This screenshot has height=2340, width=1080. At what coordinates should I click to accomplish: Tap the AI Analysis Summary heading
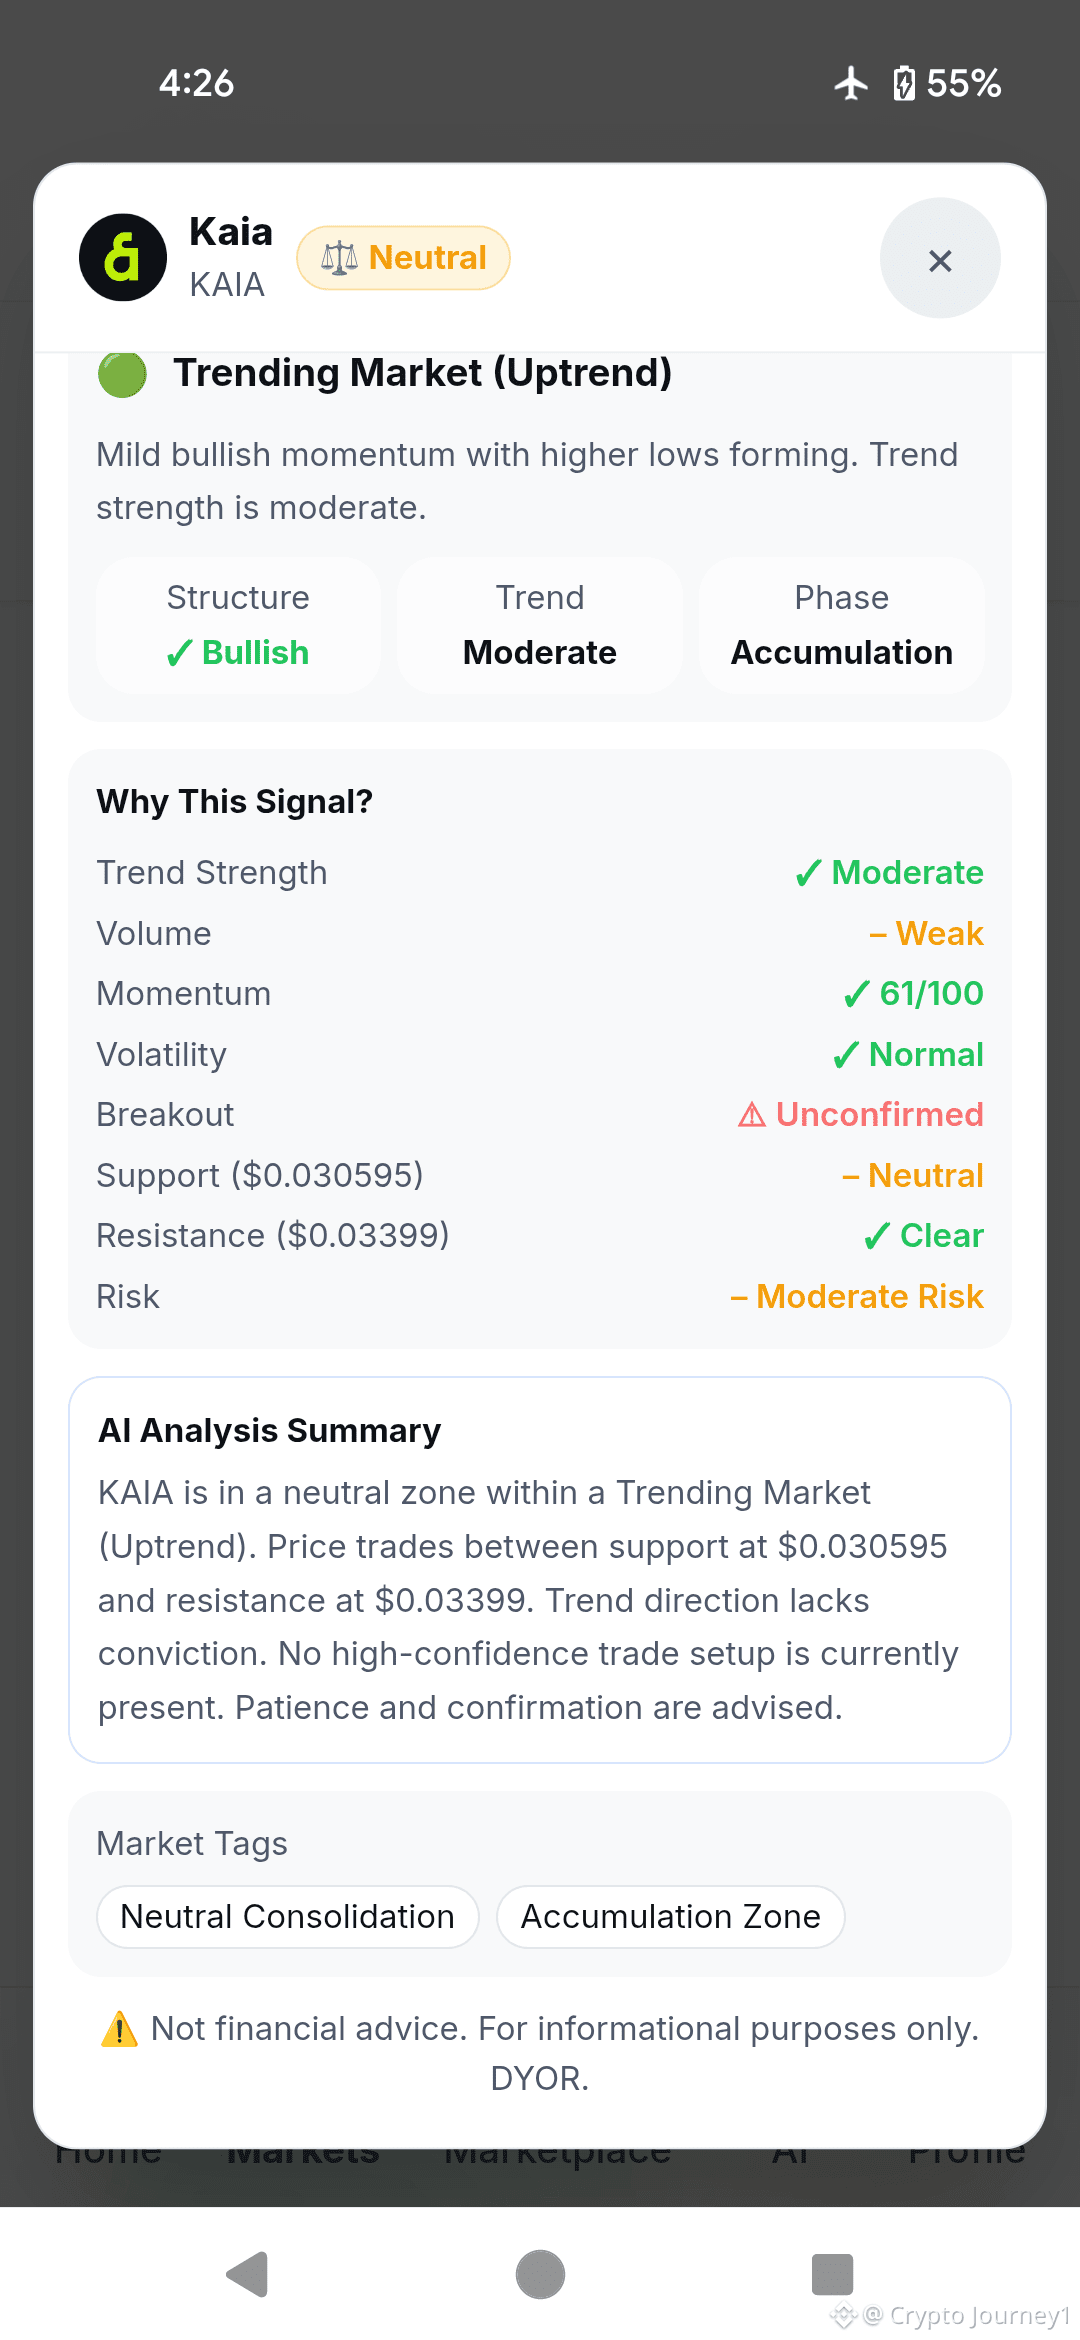coord(270,1431)
